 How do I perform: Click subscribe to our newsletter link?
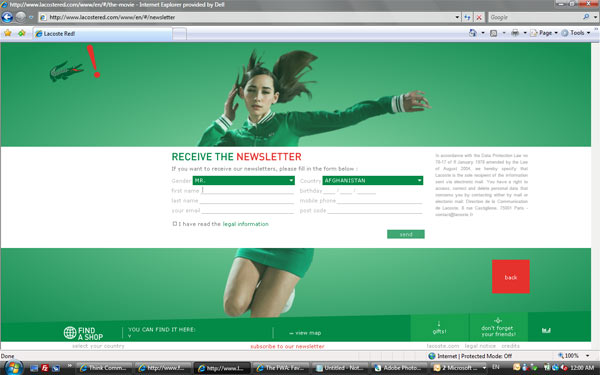pos(287,346)
